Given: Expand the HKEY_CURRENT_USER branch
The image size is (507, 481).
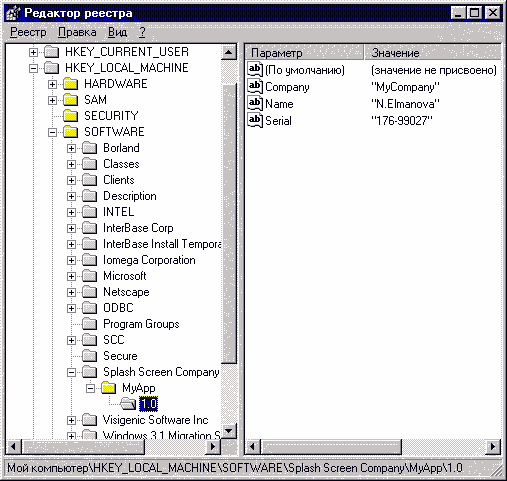Looking at the screenshot, I should tap(33, 52).
